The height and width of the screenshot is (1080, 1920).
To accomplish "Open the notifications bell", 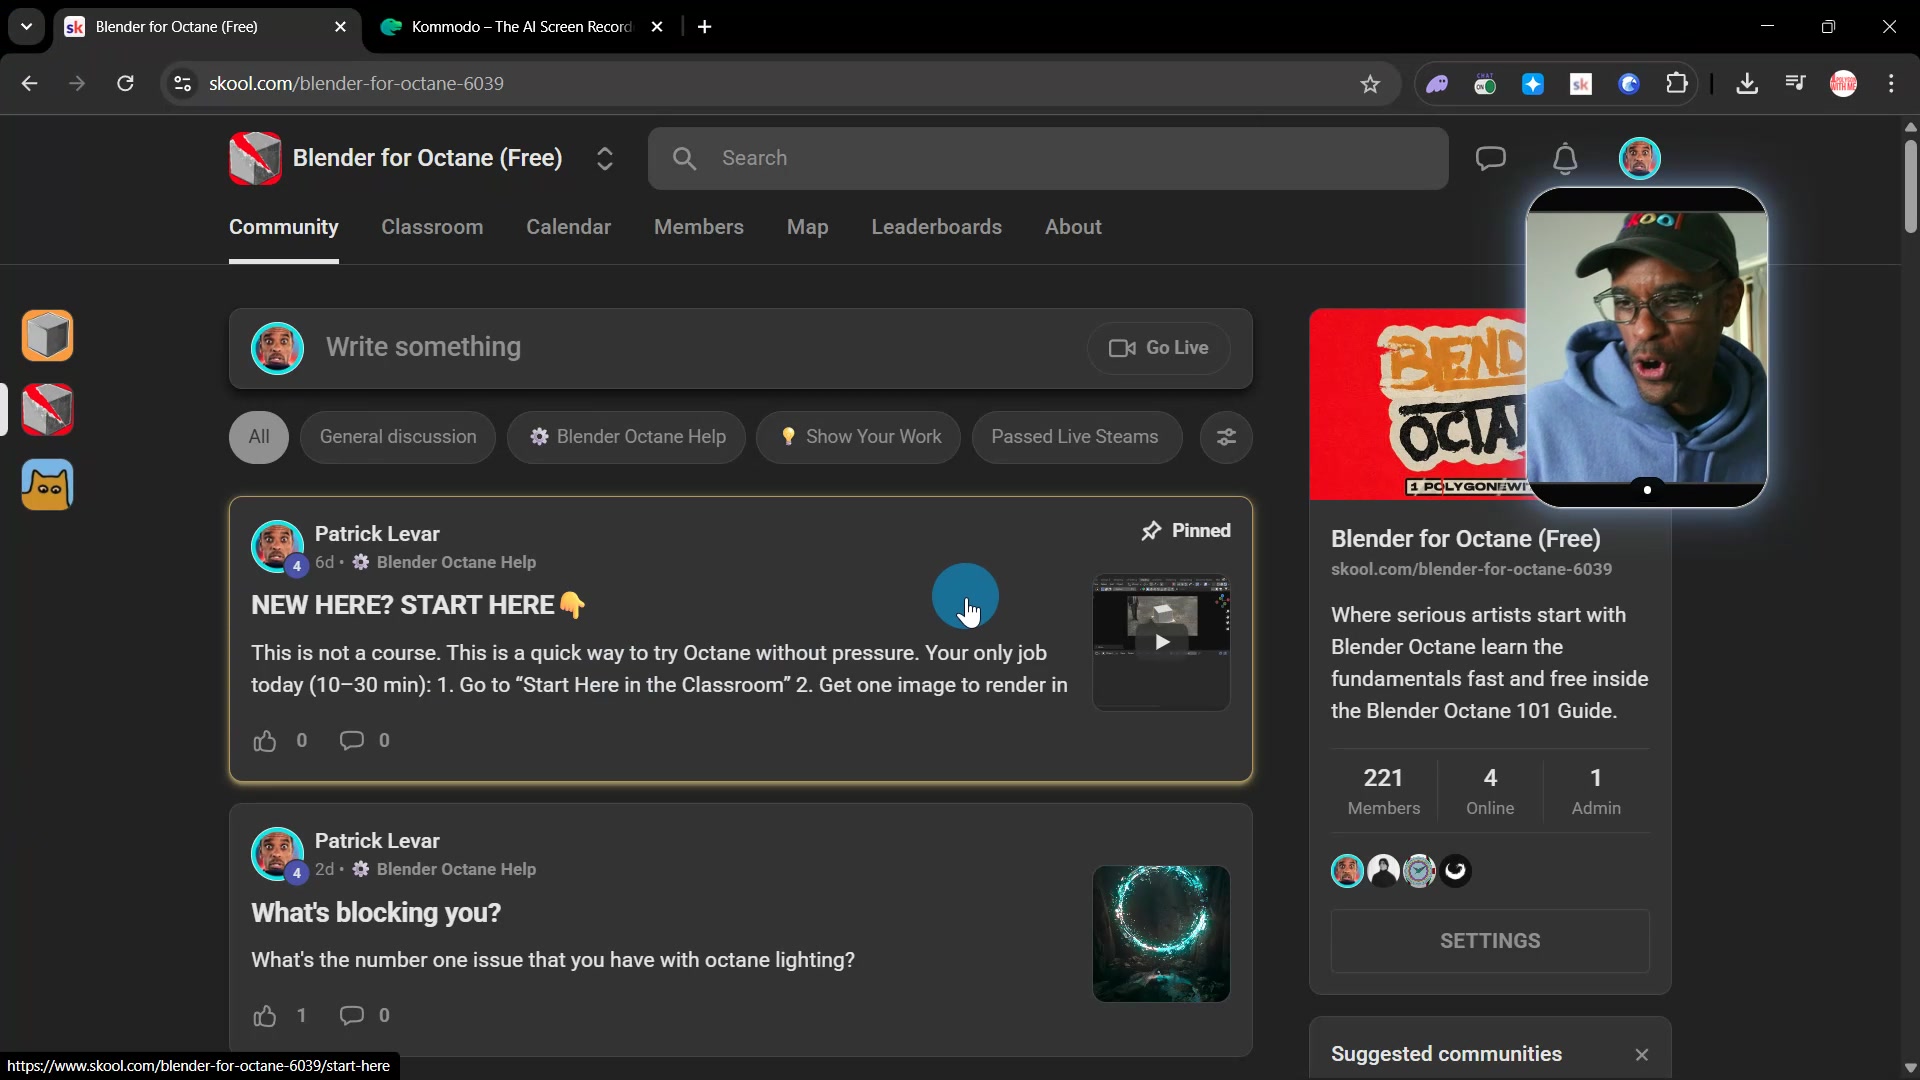I will 1565,158.
